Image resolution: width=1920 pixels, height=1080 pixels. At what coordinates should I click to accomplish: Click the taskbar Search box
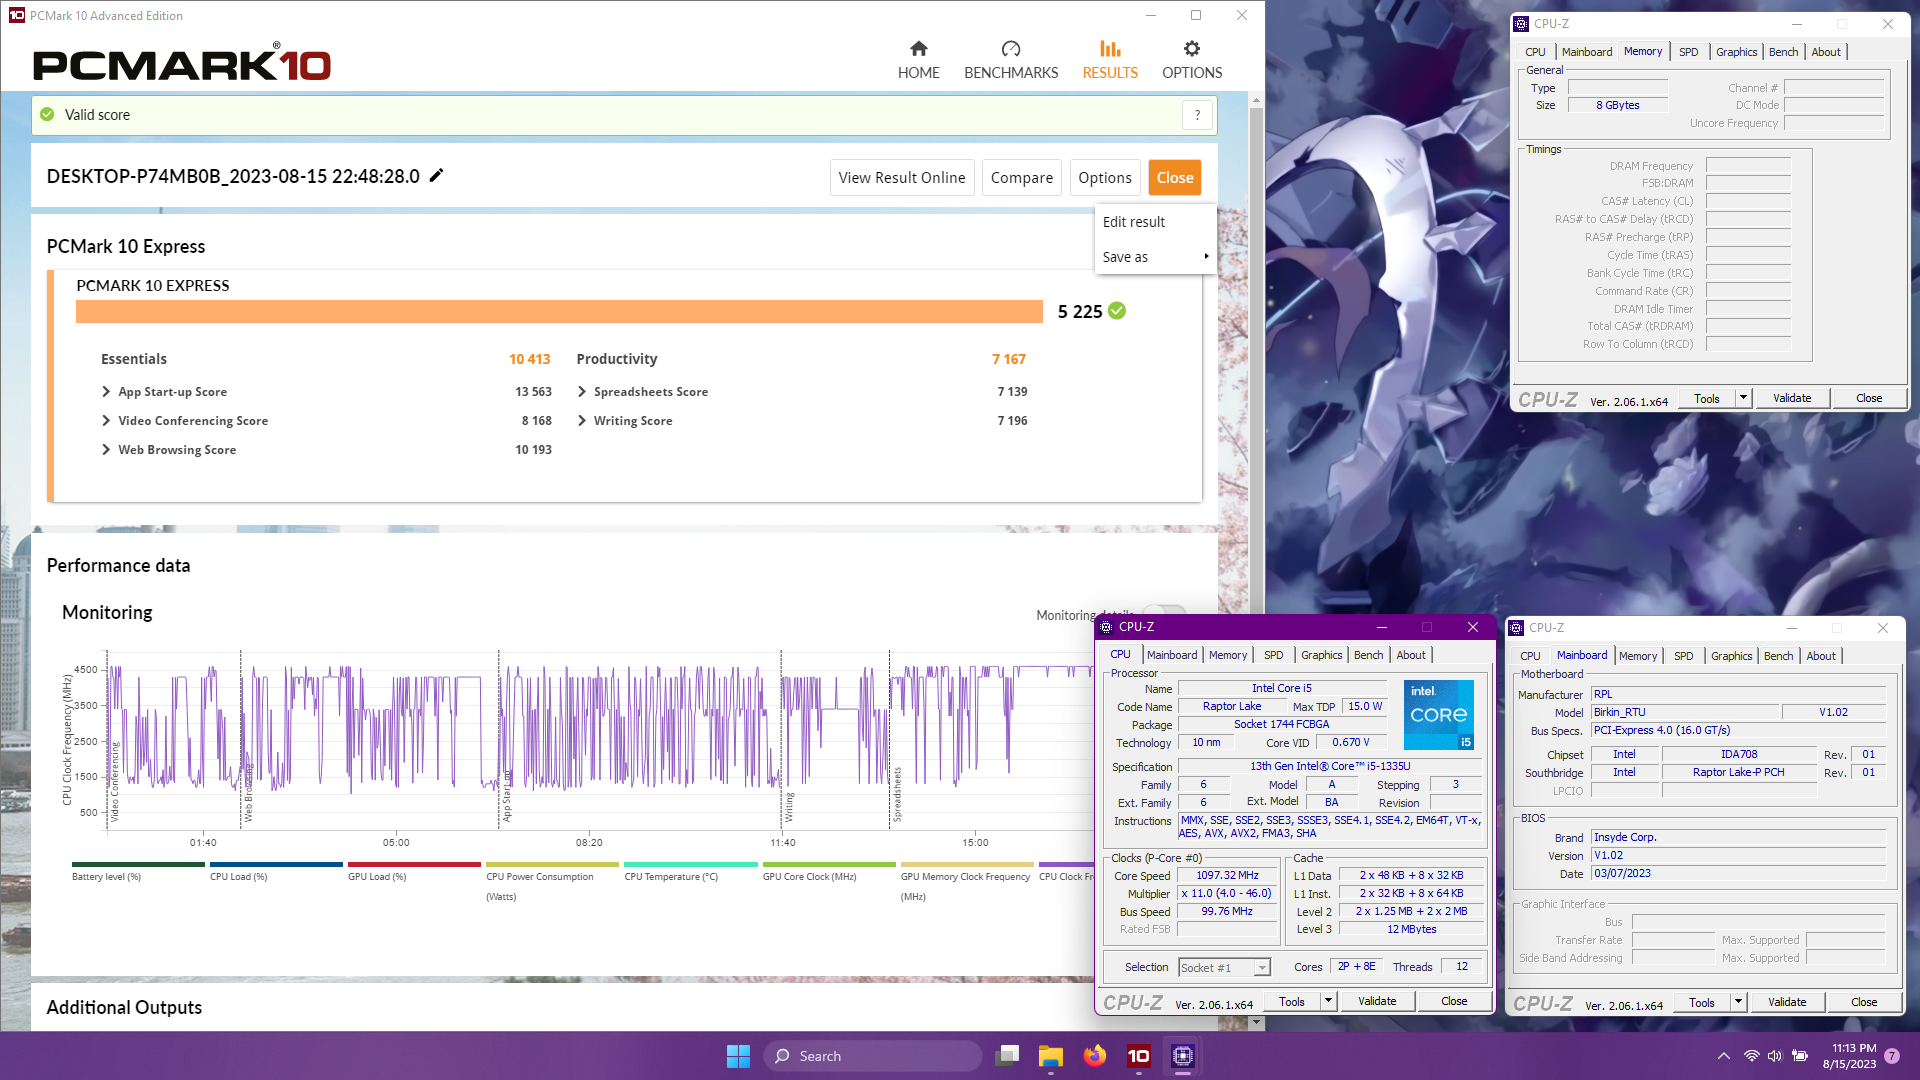pos(873,1056)
